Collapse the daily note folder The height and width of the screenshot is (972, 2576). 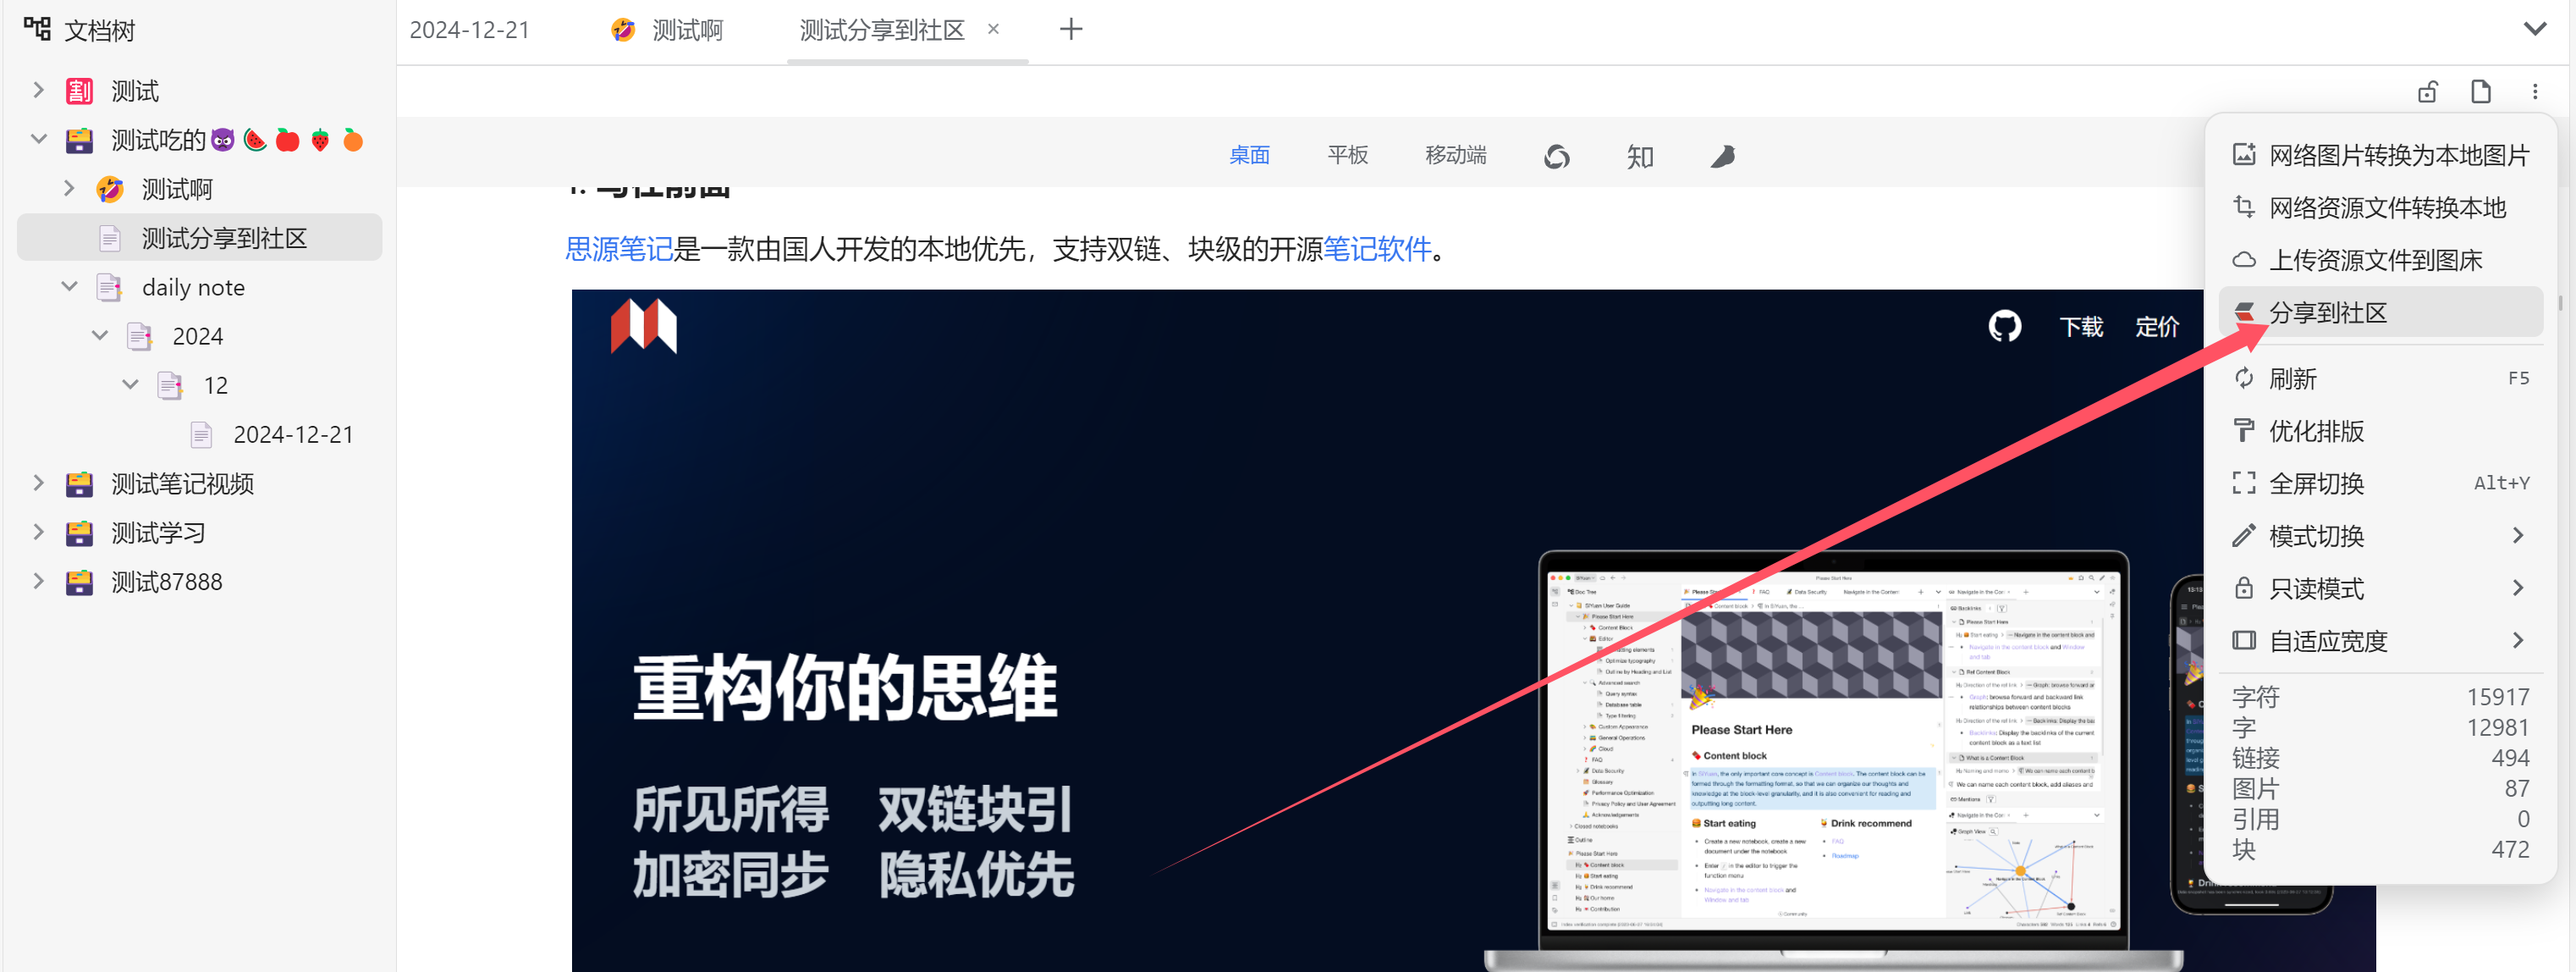(x=69, y=287)
